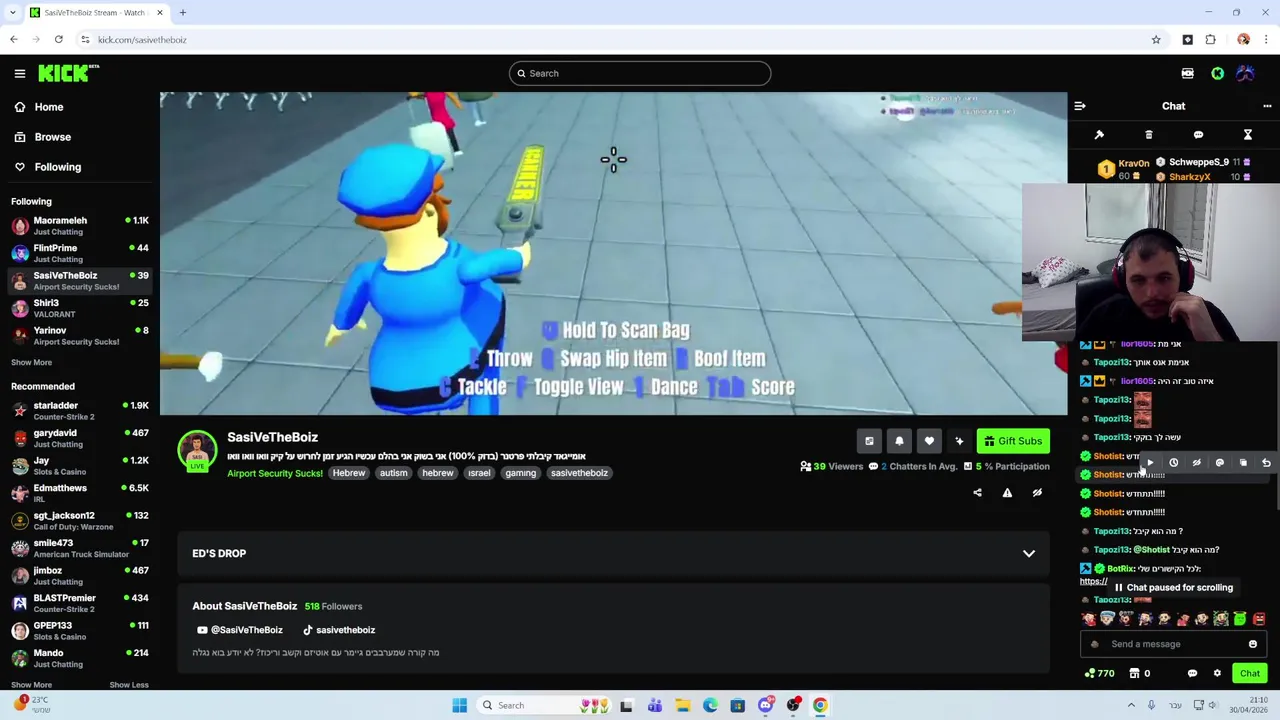Viewport: 1280px width, 720px height.
Task: Reload the page in the browser
Action: (x=59, y=40)
